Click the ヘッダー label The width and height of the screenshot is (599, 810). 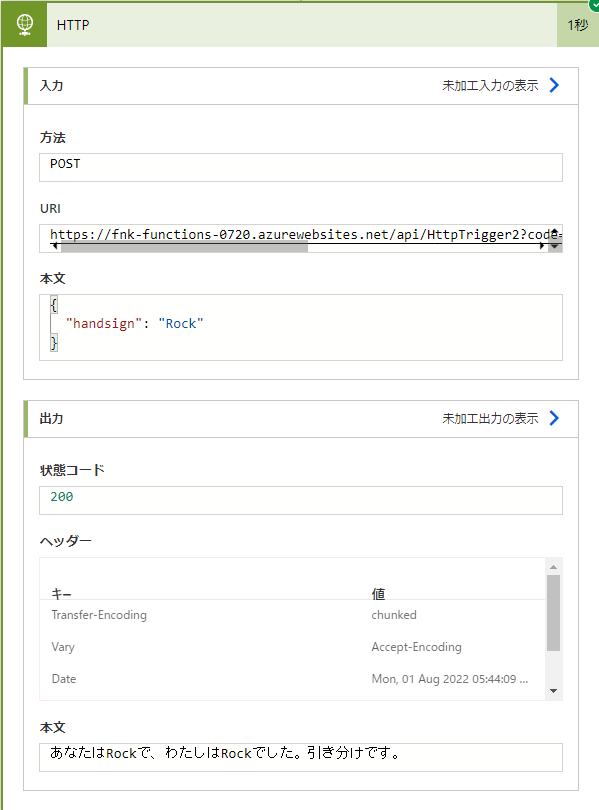point(66,541)
